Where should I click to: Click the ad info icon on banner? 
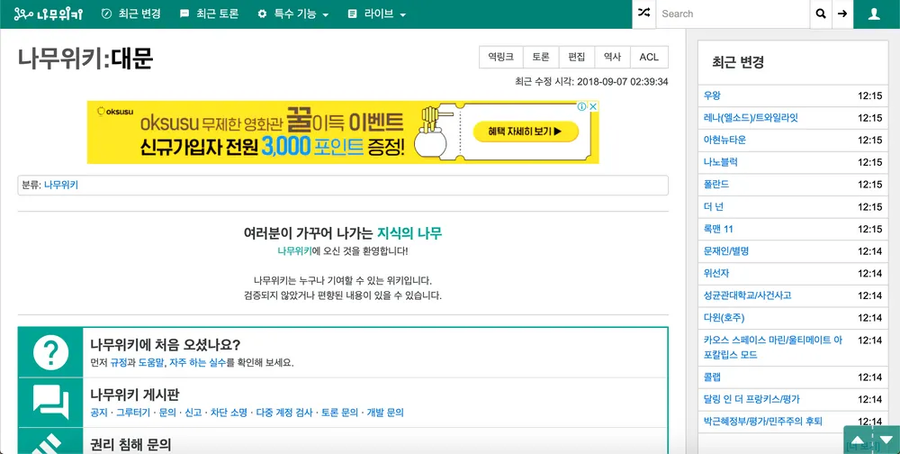tap(581, 107)
